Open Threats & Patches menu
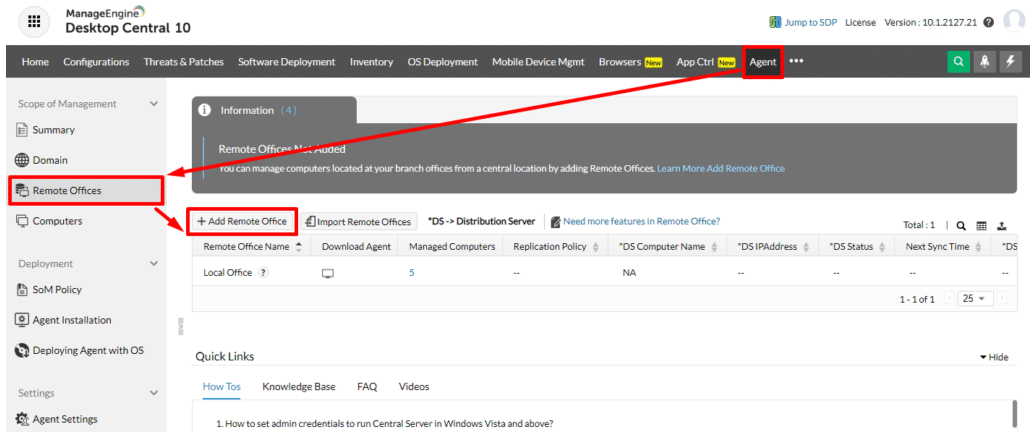This screenshot has width=1036, height=436. [184, 61]
